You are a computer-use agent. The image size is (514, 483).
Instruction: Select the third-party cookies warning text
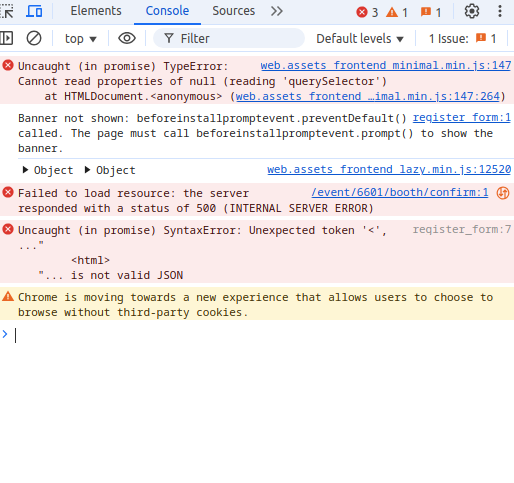click(256, 305)
